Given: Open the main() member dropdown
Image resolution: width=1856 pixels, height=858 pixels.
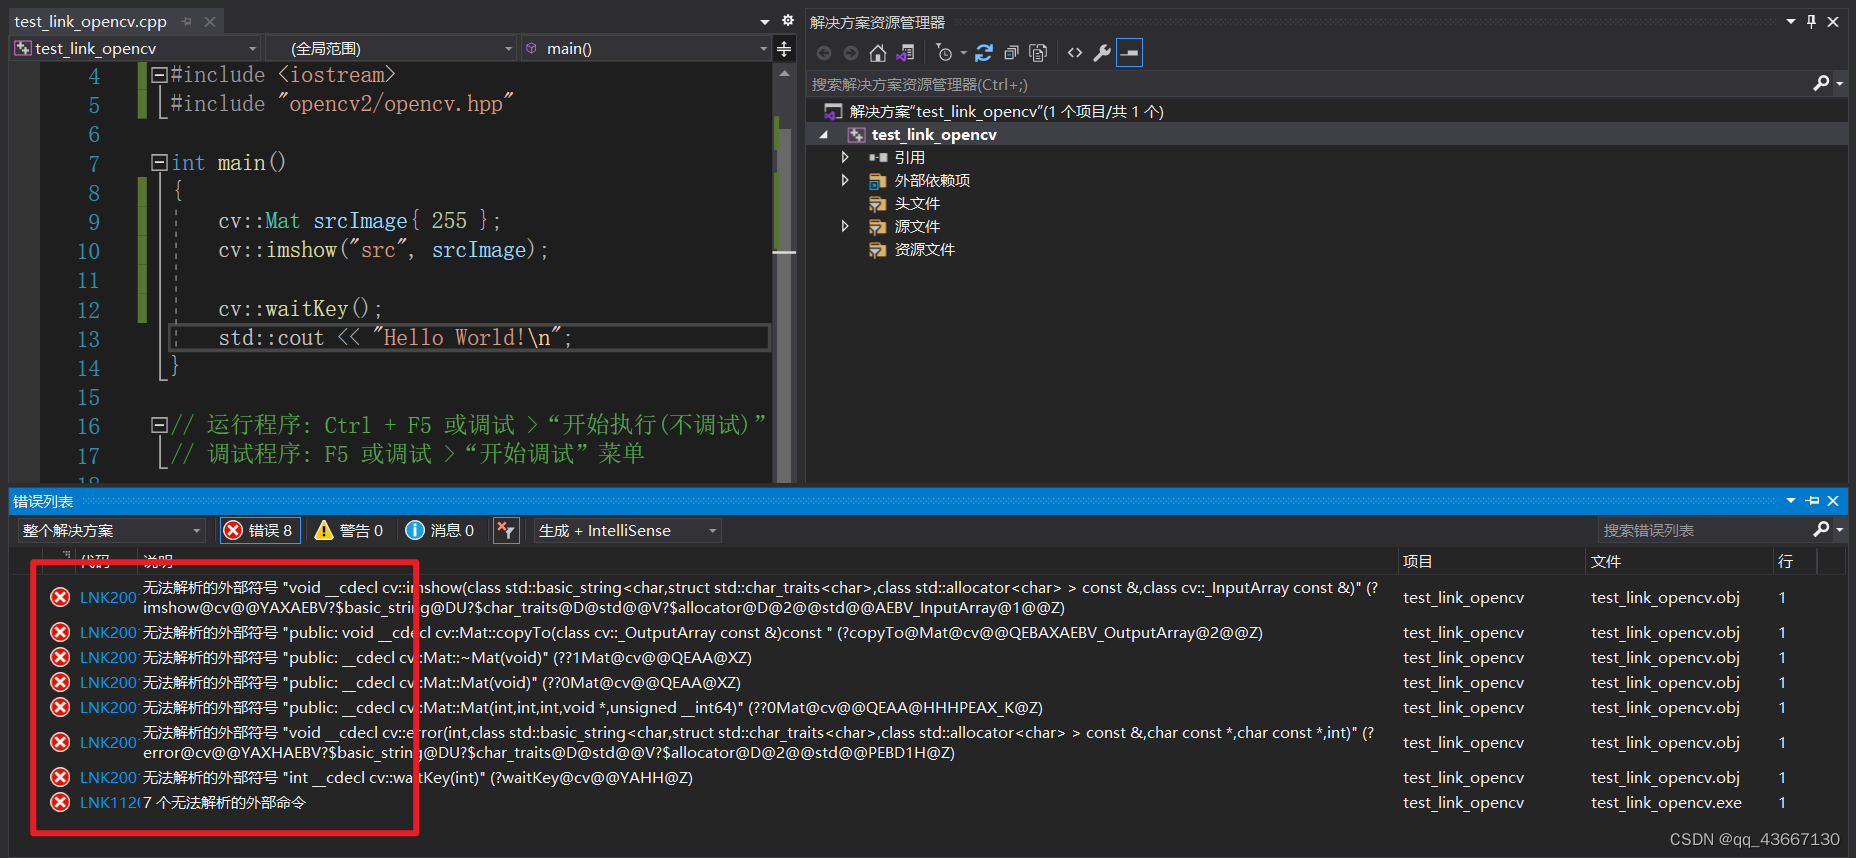Looking at the screenshot, I should (x=646, y=48).
